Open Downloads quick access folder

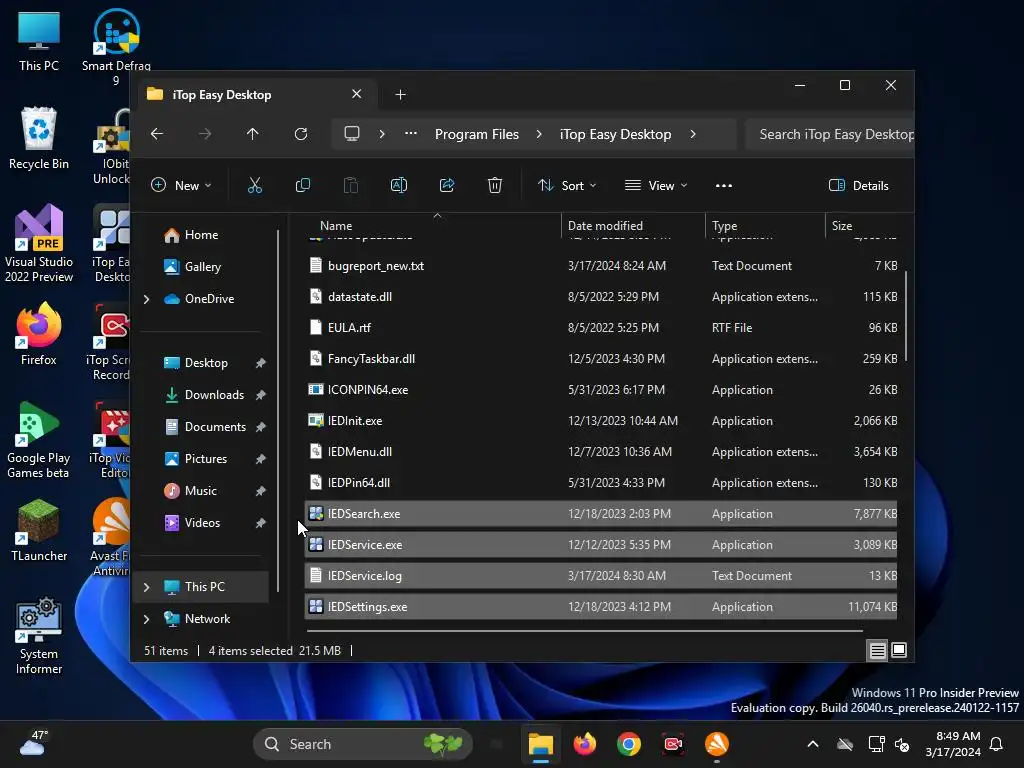pos(214,395)
